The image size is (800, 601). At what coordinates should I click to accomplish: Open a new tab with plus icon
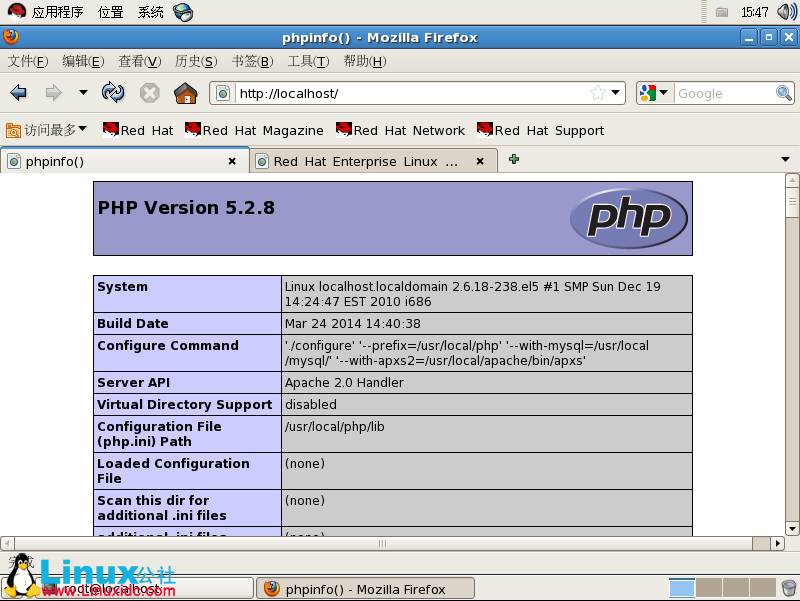[x=514, y=160]
